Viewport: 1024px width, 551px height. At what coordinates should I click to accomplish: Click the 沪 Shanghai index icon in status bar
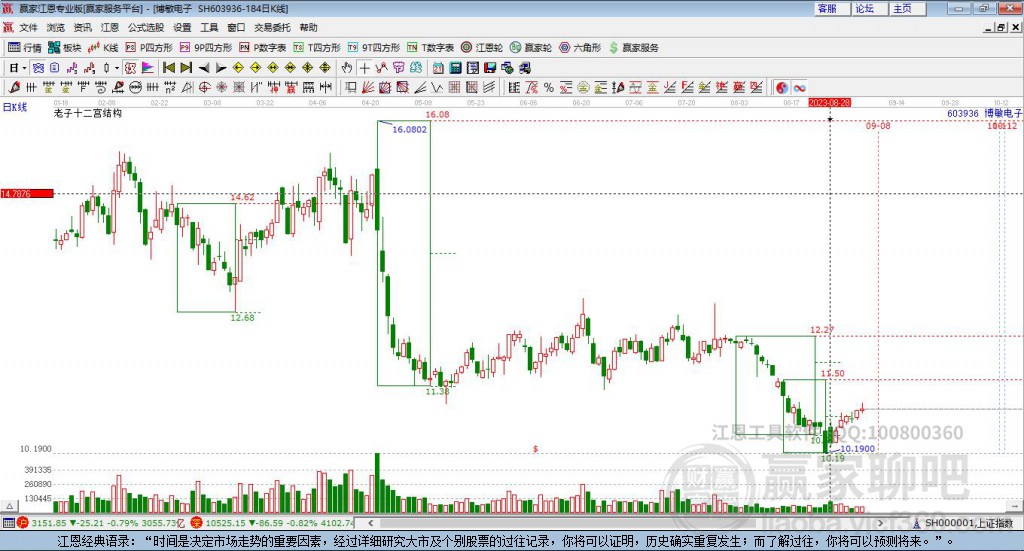tap(22, 523)
